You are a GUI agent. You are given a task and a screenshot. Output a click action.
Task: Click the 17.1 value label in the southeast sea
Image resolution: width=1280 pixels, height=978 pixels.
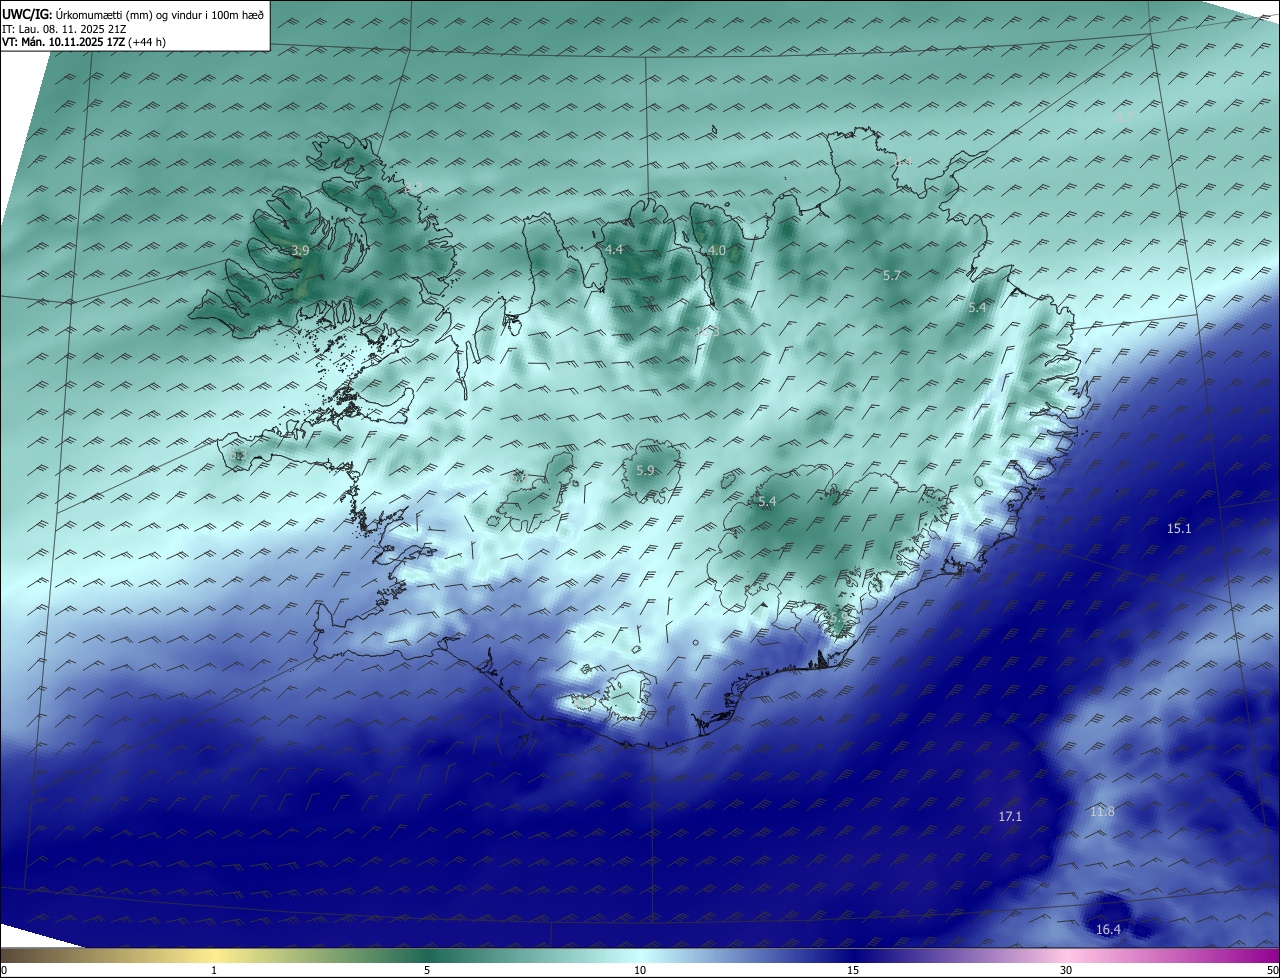(1010, 817)
